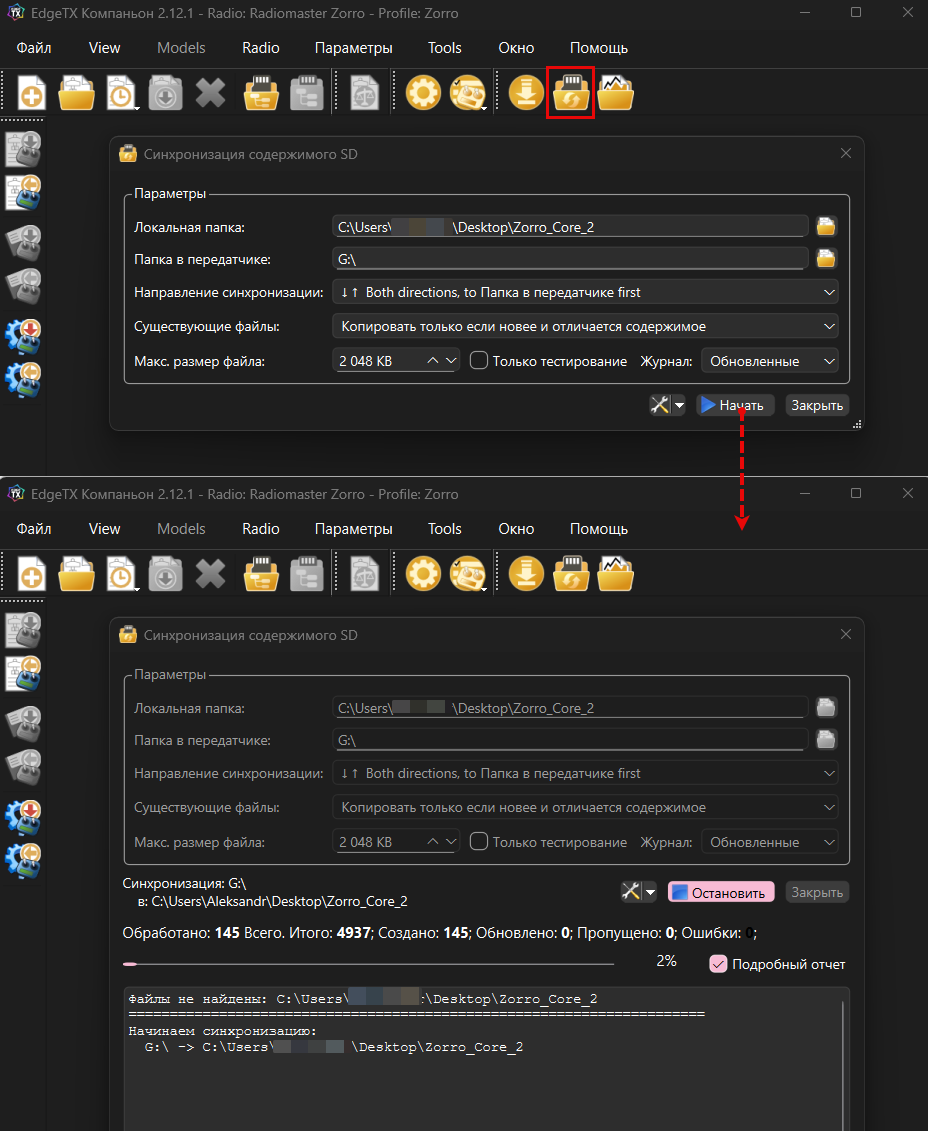Click New document icon in bottom window toolbar

click(x=31, y=573)
